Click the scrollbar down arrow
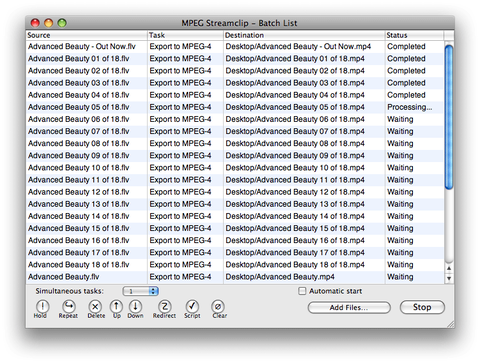Viewport: 480px width, 363px height. [449, 278]
